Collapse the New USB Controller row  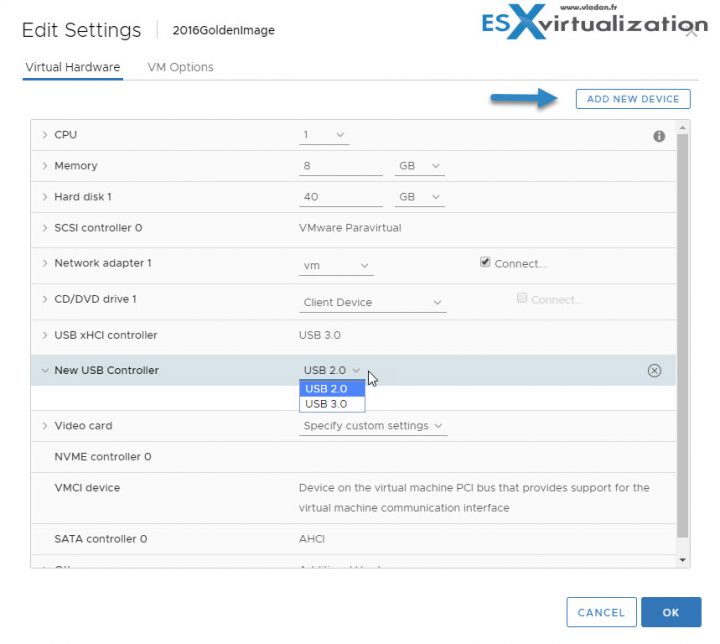[x=45, y=371]
